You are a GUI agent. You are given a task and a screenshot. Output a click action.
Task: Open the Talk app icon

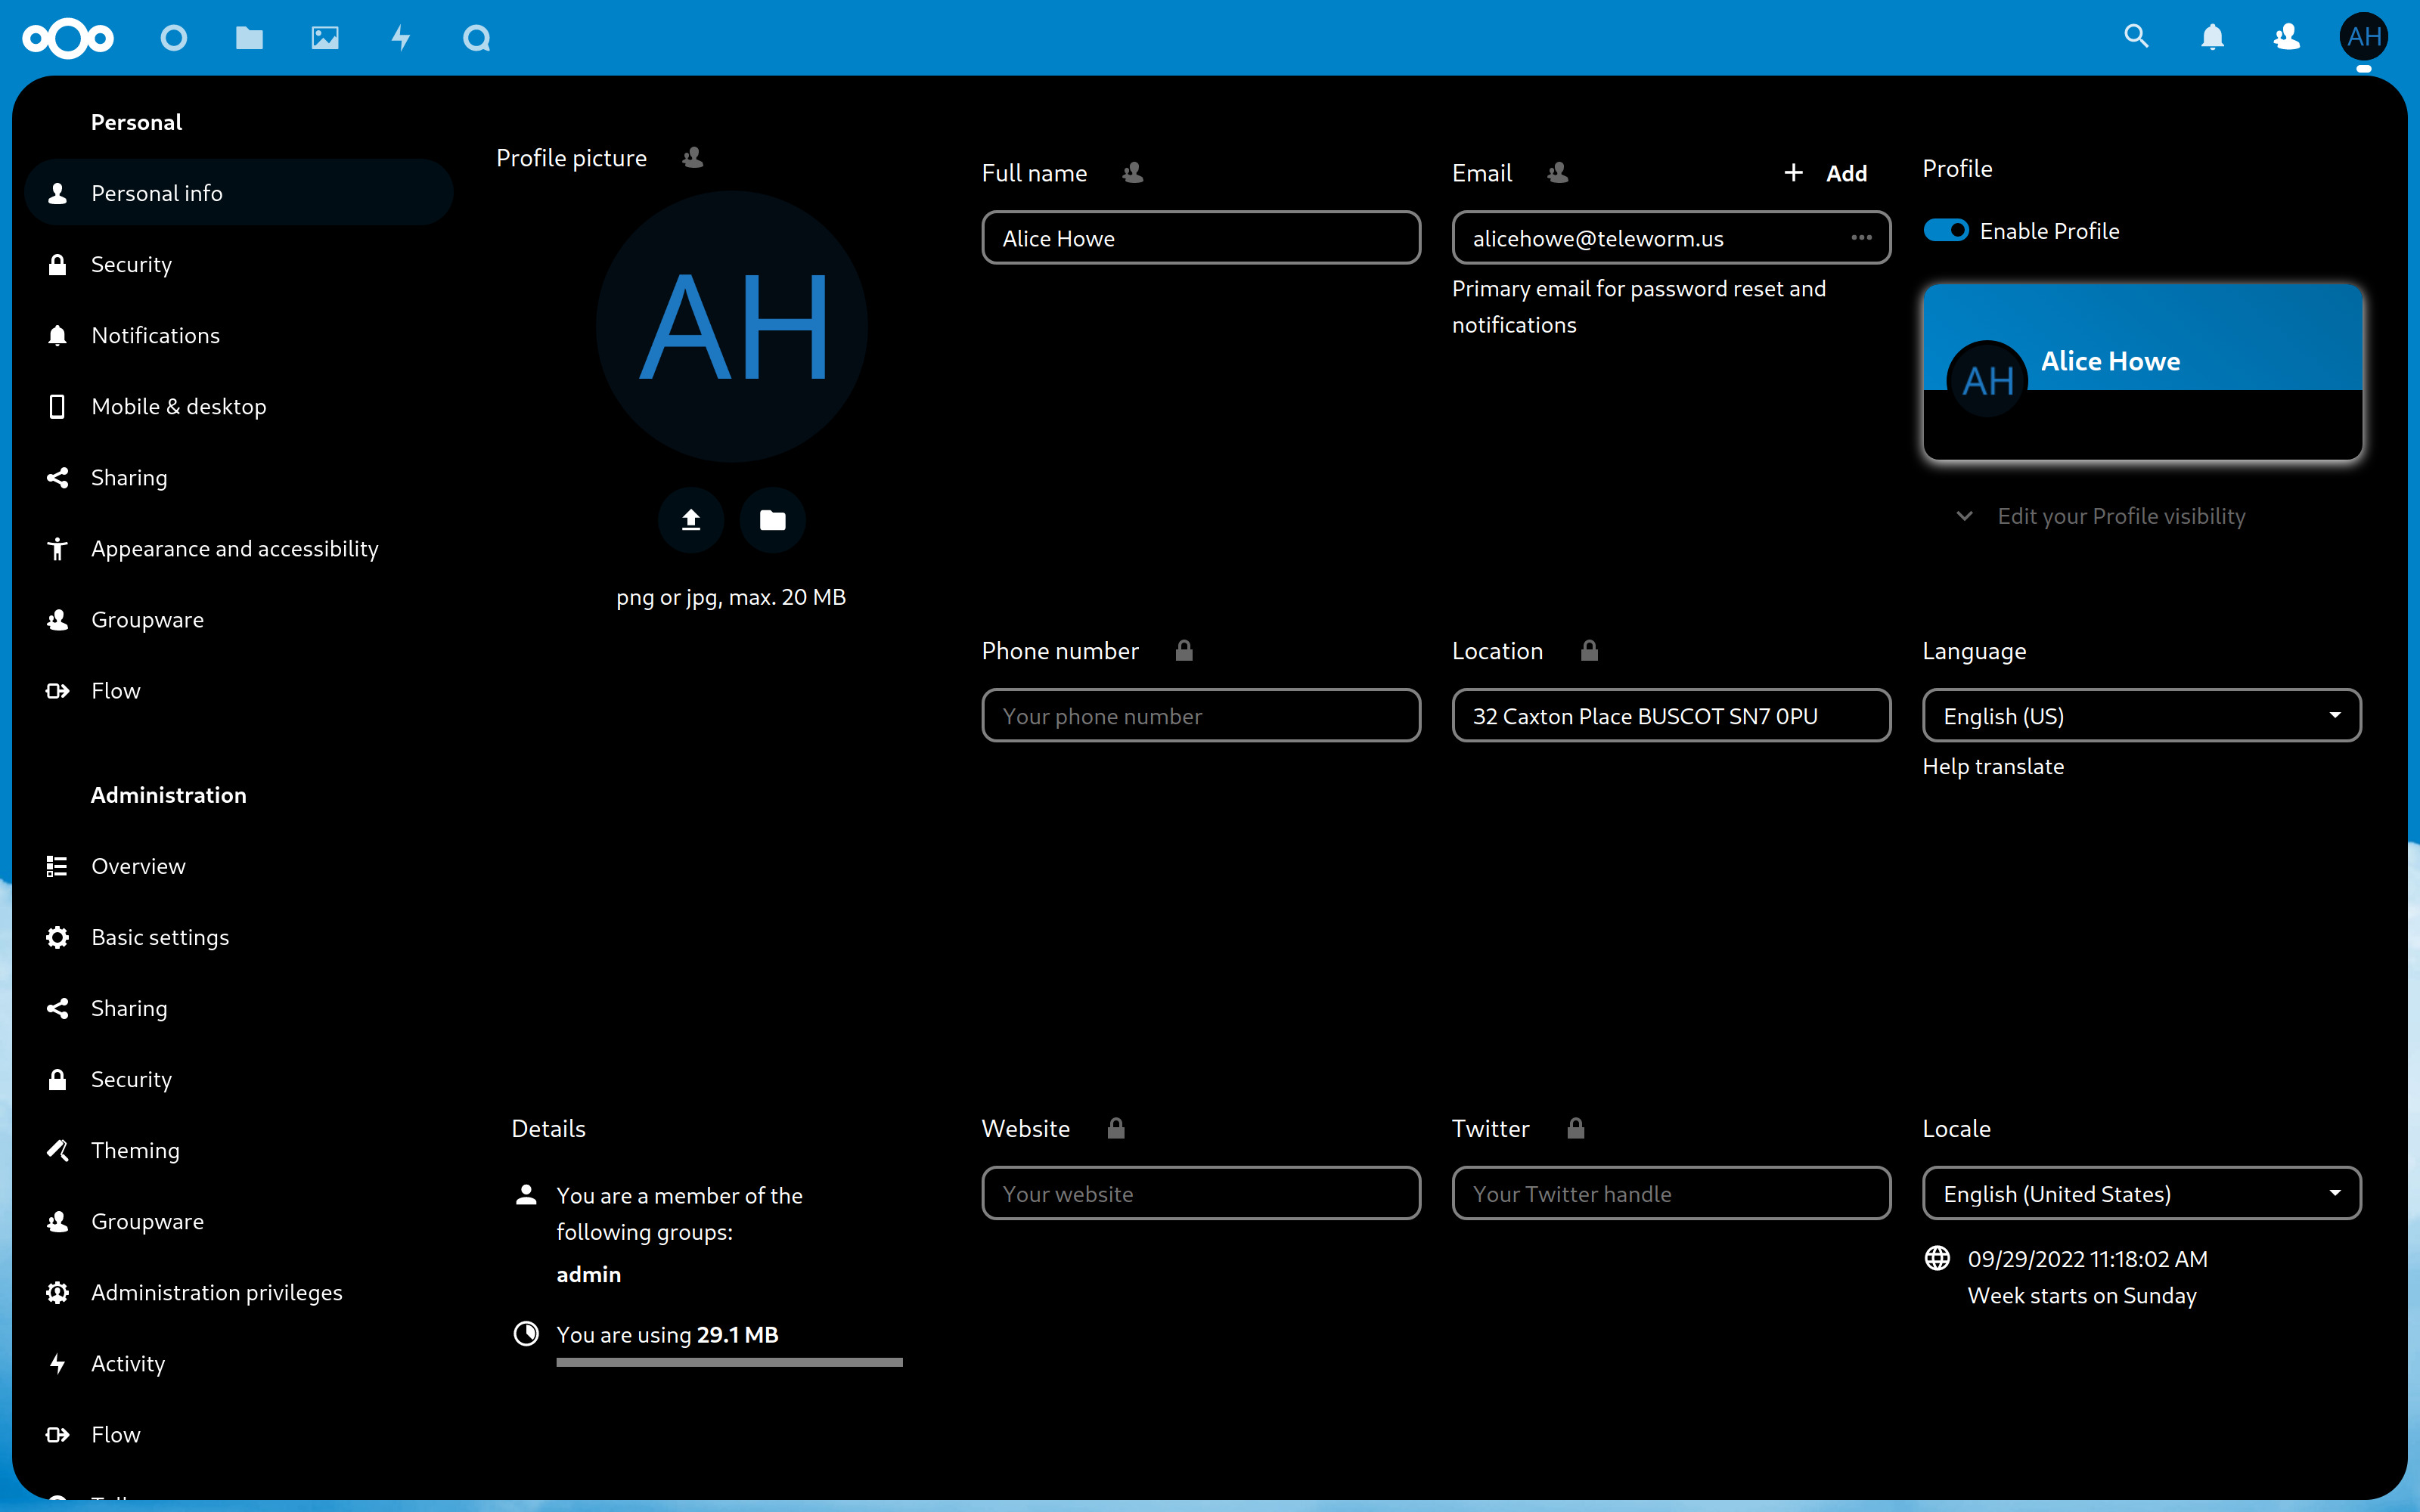pos(476,38)
